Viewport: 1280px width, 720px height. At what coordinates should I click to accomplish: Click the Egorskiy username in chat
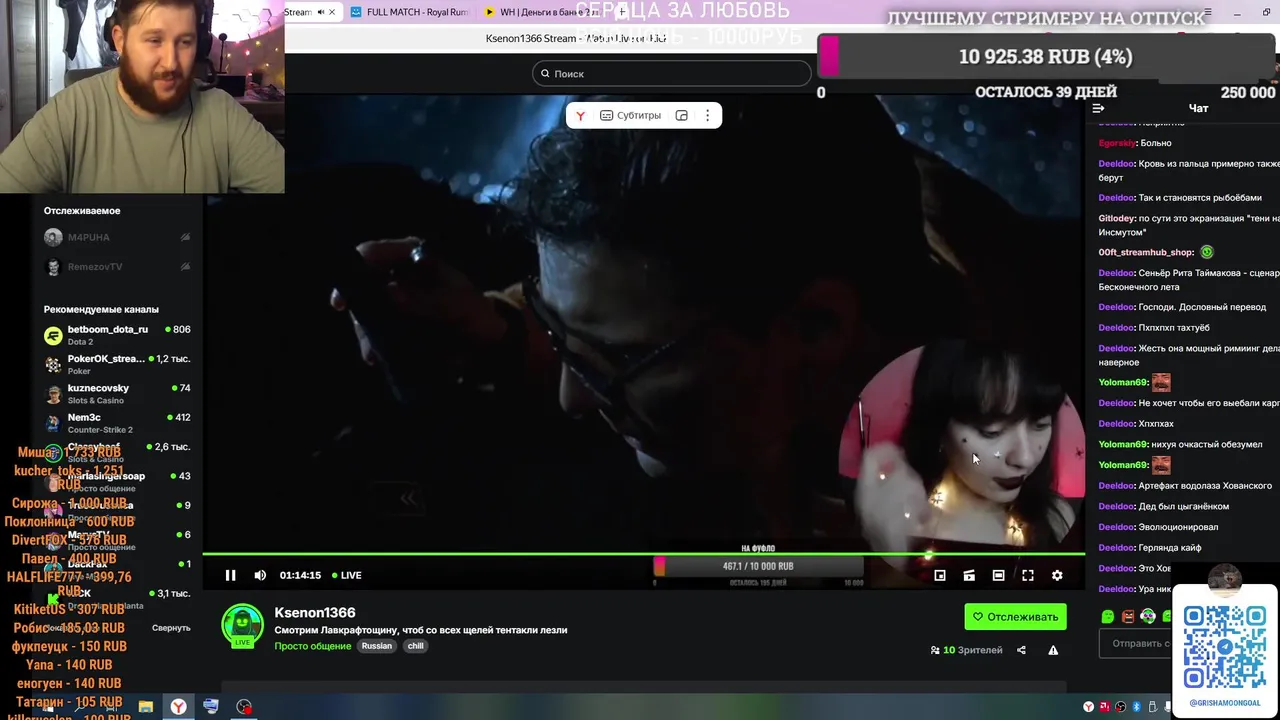(1117, 143)
